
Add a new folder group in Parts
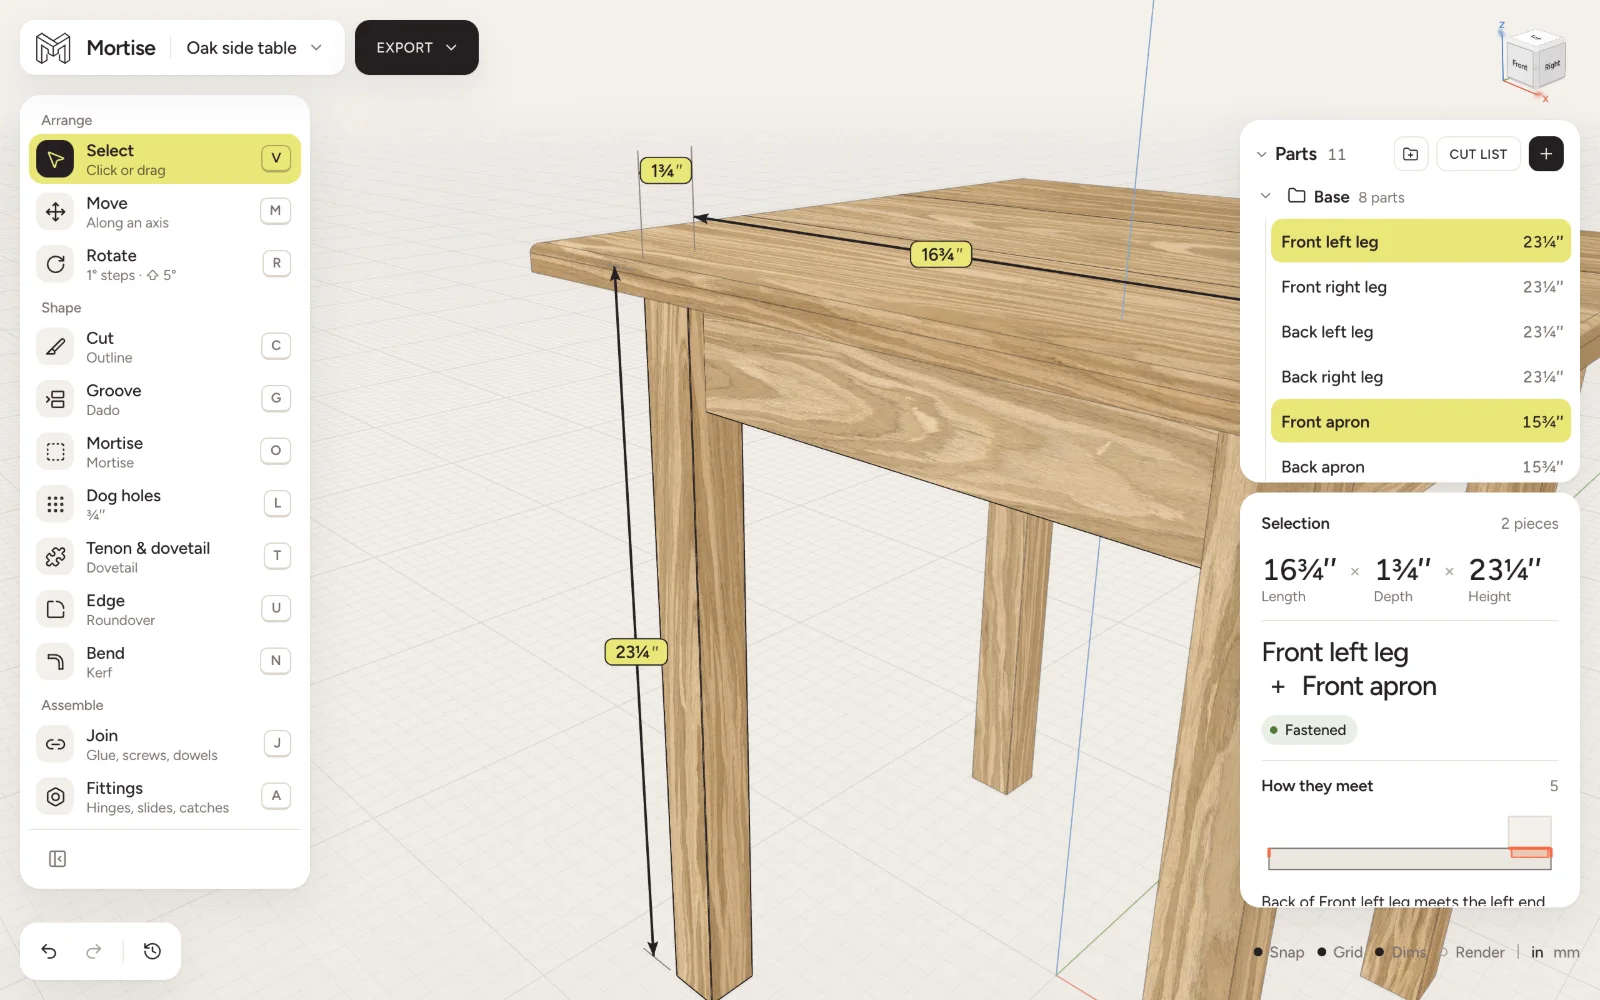tap(1410, 154)
